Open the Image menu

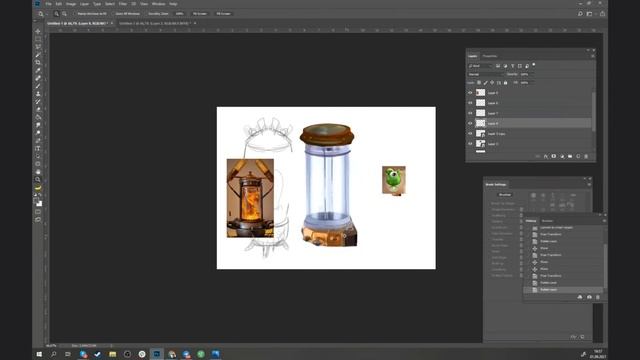71,4
